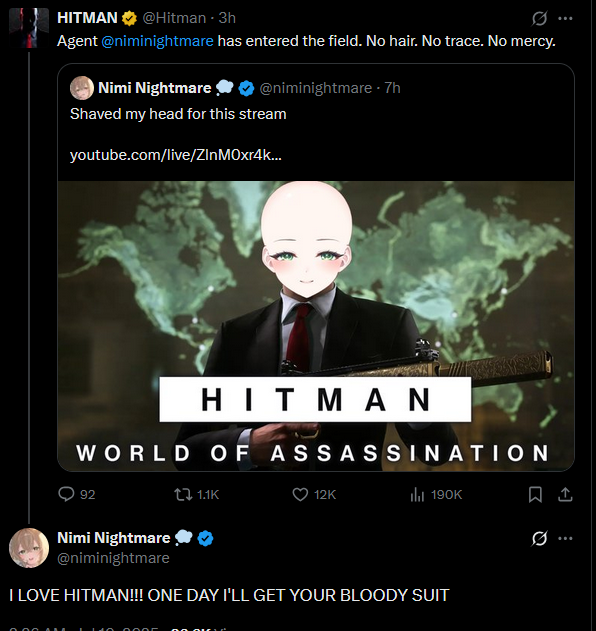
Task: View analytics icon showing 190K views
Action: coord(417,494)
